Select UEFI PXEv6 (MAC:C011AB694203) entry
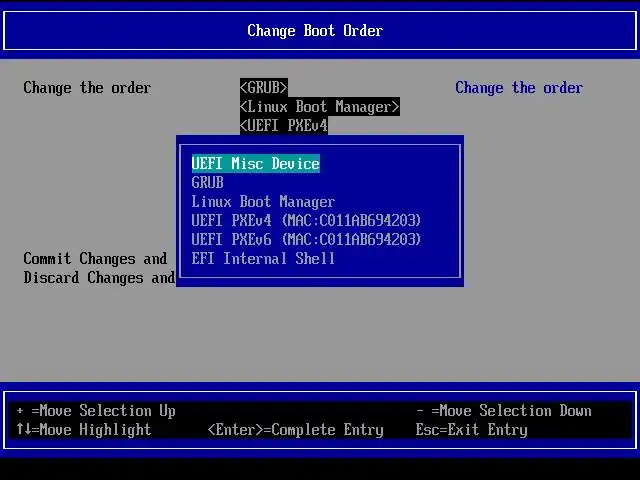Screen dimensions: 640x480 tap(306, 239)
